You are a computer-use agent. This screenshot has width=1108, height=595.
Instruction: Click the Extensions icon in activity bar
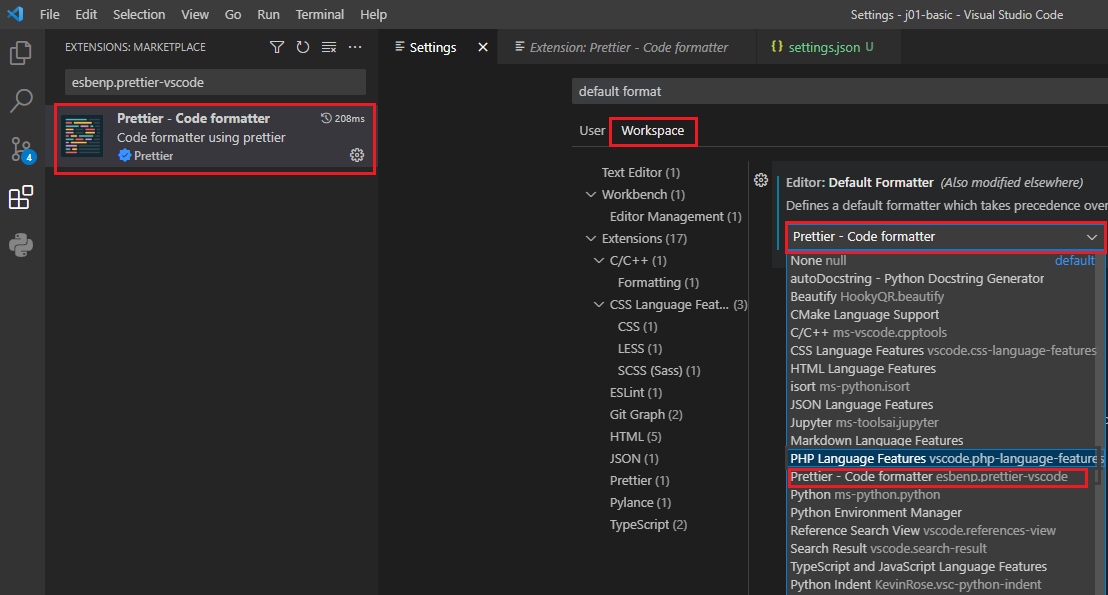(21, 198)
